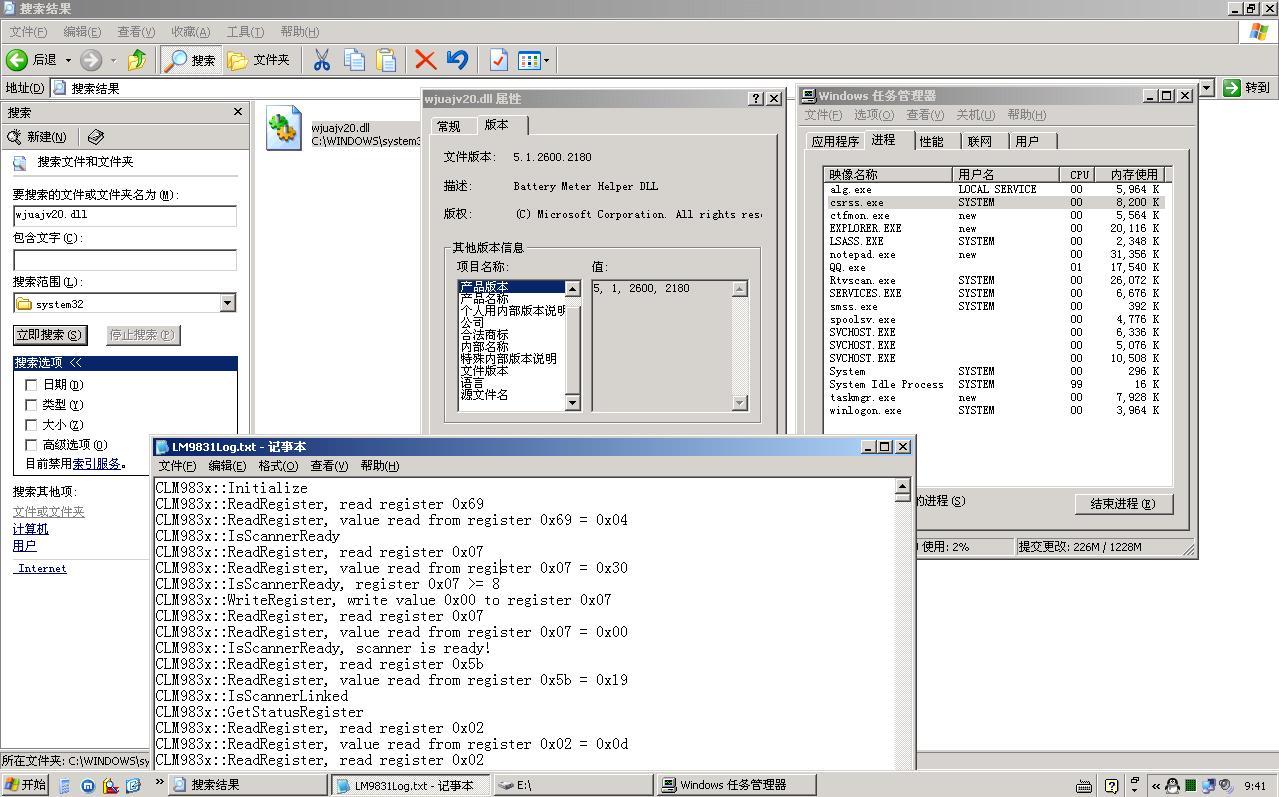Click the Up folder icon
The image size is (1279, 797).
click(137, 60)
